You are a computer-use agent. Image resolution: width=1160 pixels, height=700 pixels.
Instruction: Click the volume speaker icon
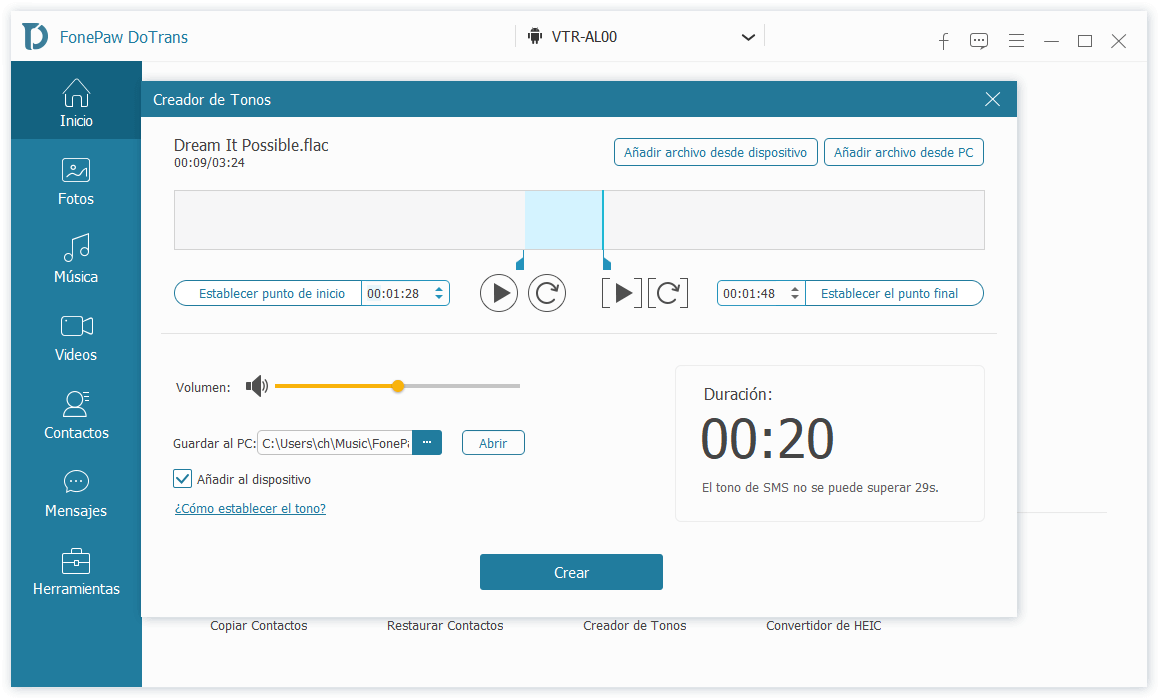(257, 386)
